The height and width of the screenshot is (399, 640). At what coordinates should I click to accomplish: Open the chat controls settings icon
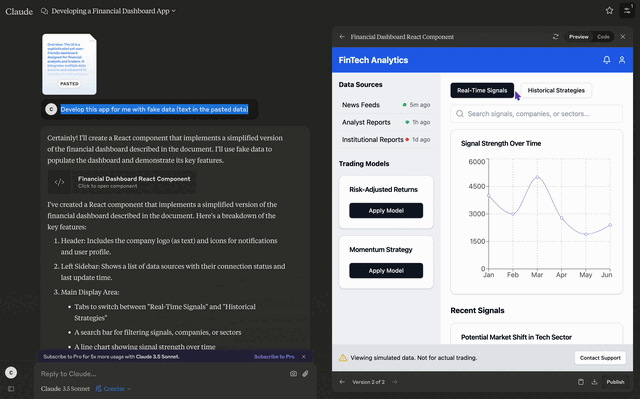[627, 11]
